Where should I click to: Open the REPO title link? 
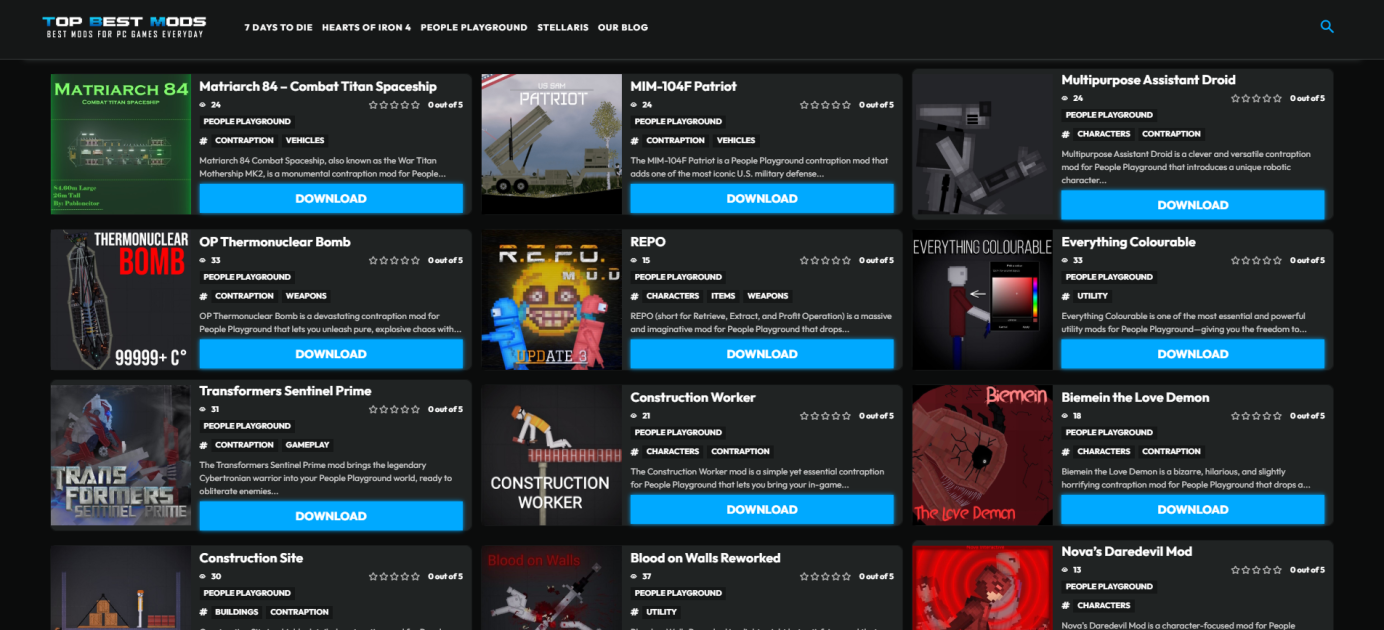(x=648, y=242)
